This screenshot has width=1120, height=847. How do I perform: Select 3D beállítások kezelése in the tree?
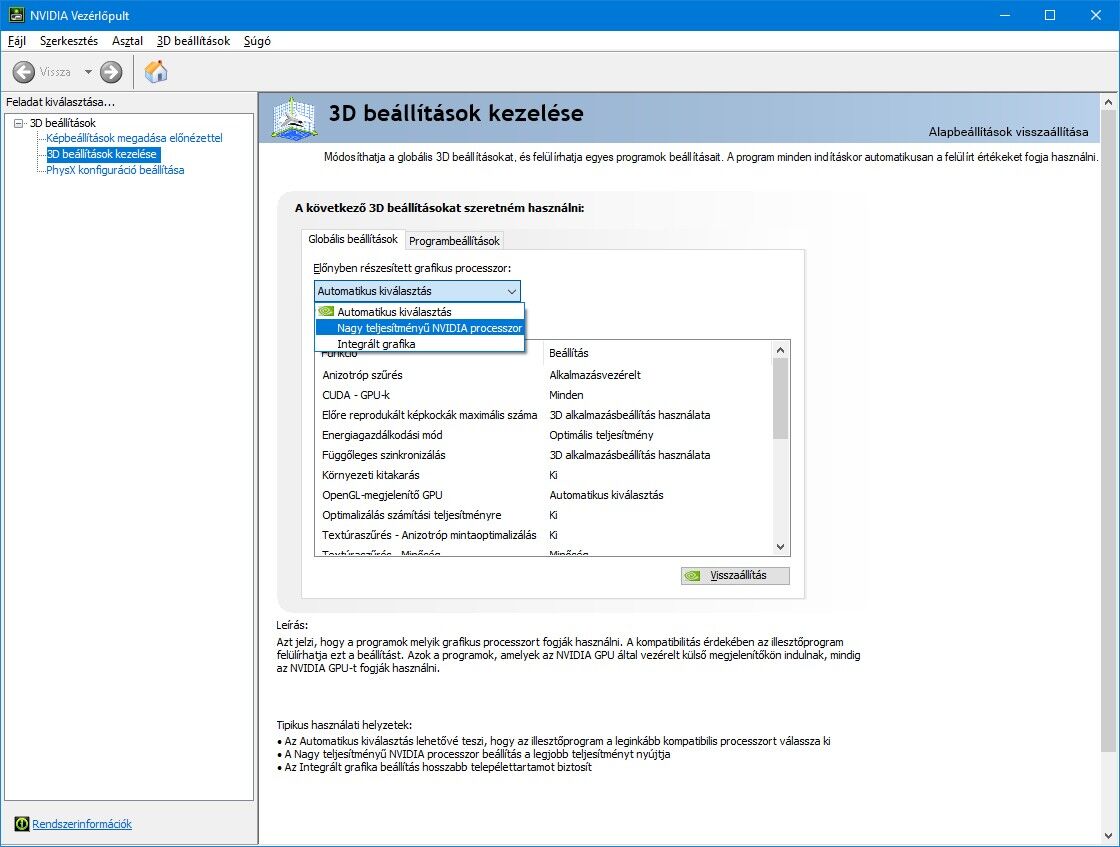coord(101,154)
